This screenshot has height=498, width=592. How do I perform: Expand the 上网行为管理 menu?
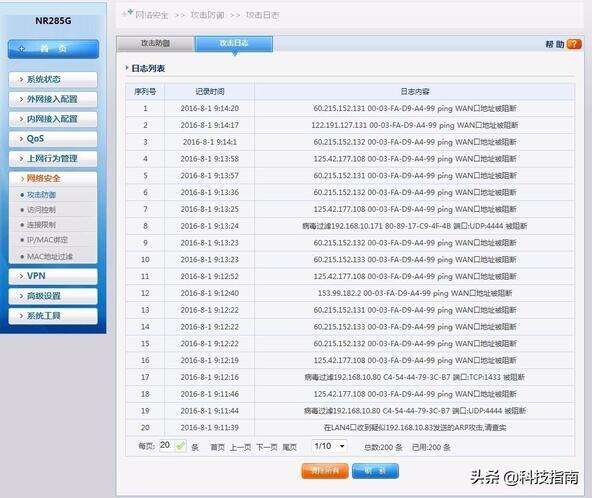[53, 159]
